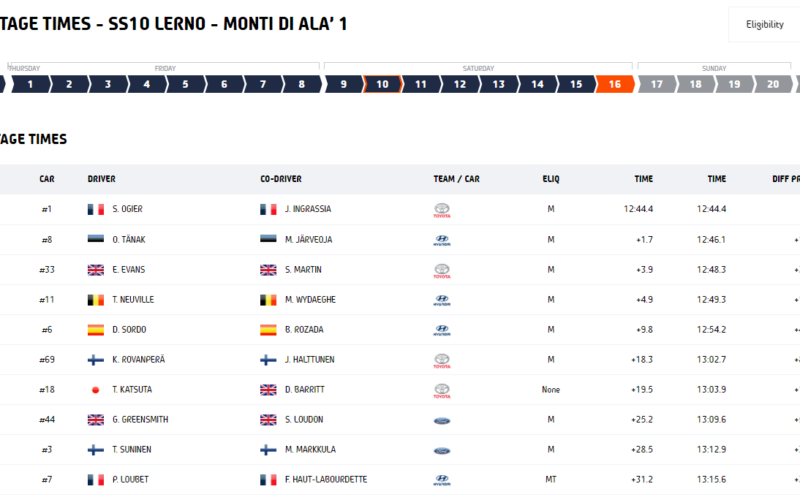Screen dimensions: 800x500
Task: Open the Eligibility filter dropdown
Action: point(764,24)
